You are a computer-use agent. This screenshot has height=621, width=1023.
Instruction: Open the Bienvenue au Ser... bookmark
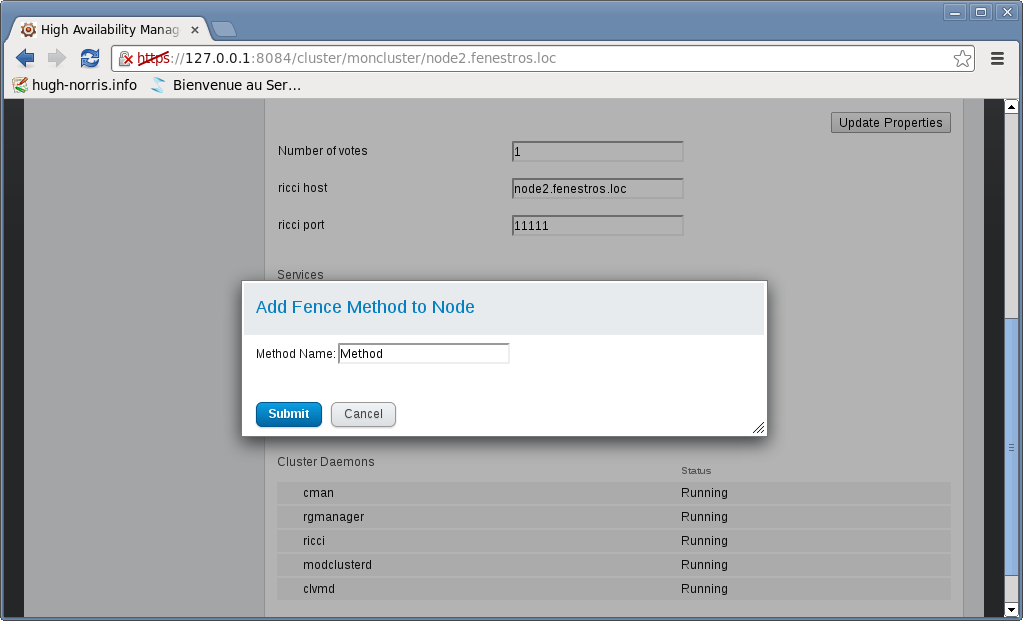226,85
